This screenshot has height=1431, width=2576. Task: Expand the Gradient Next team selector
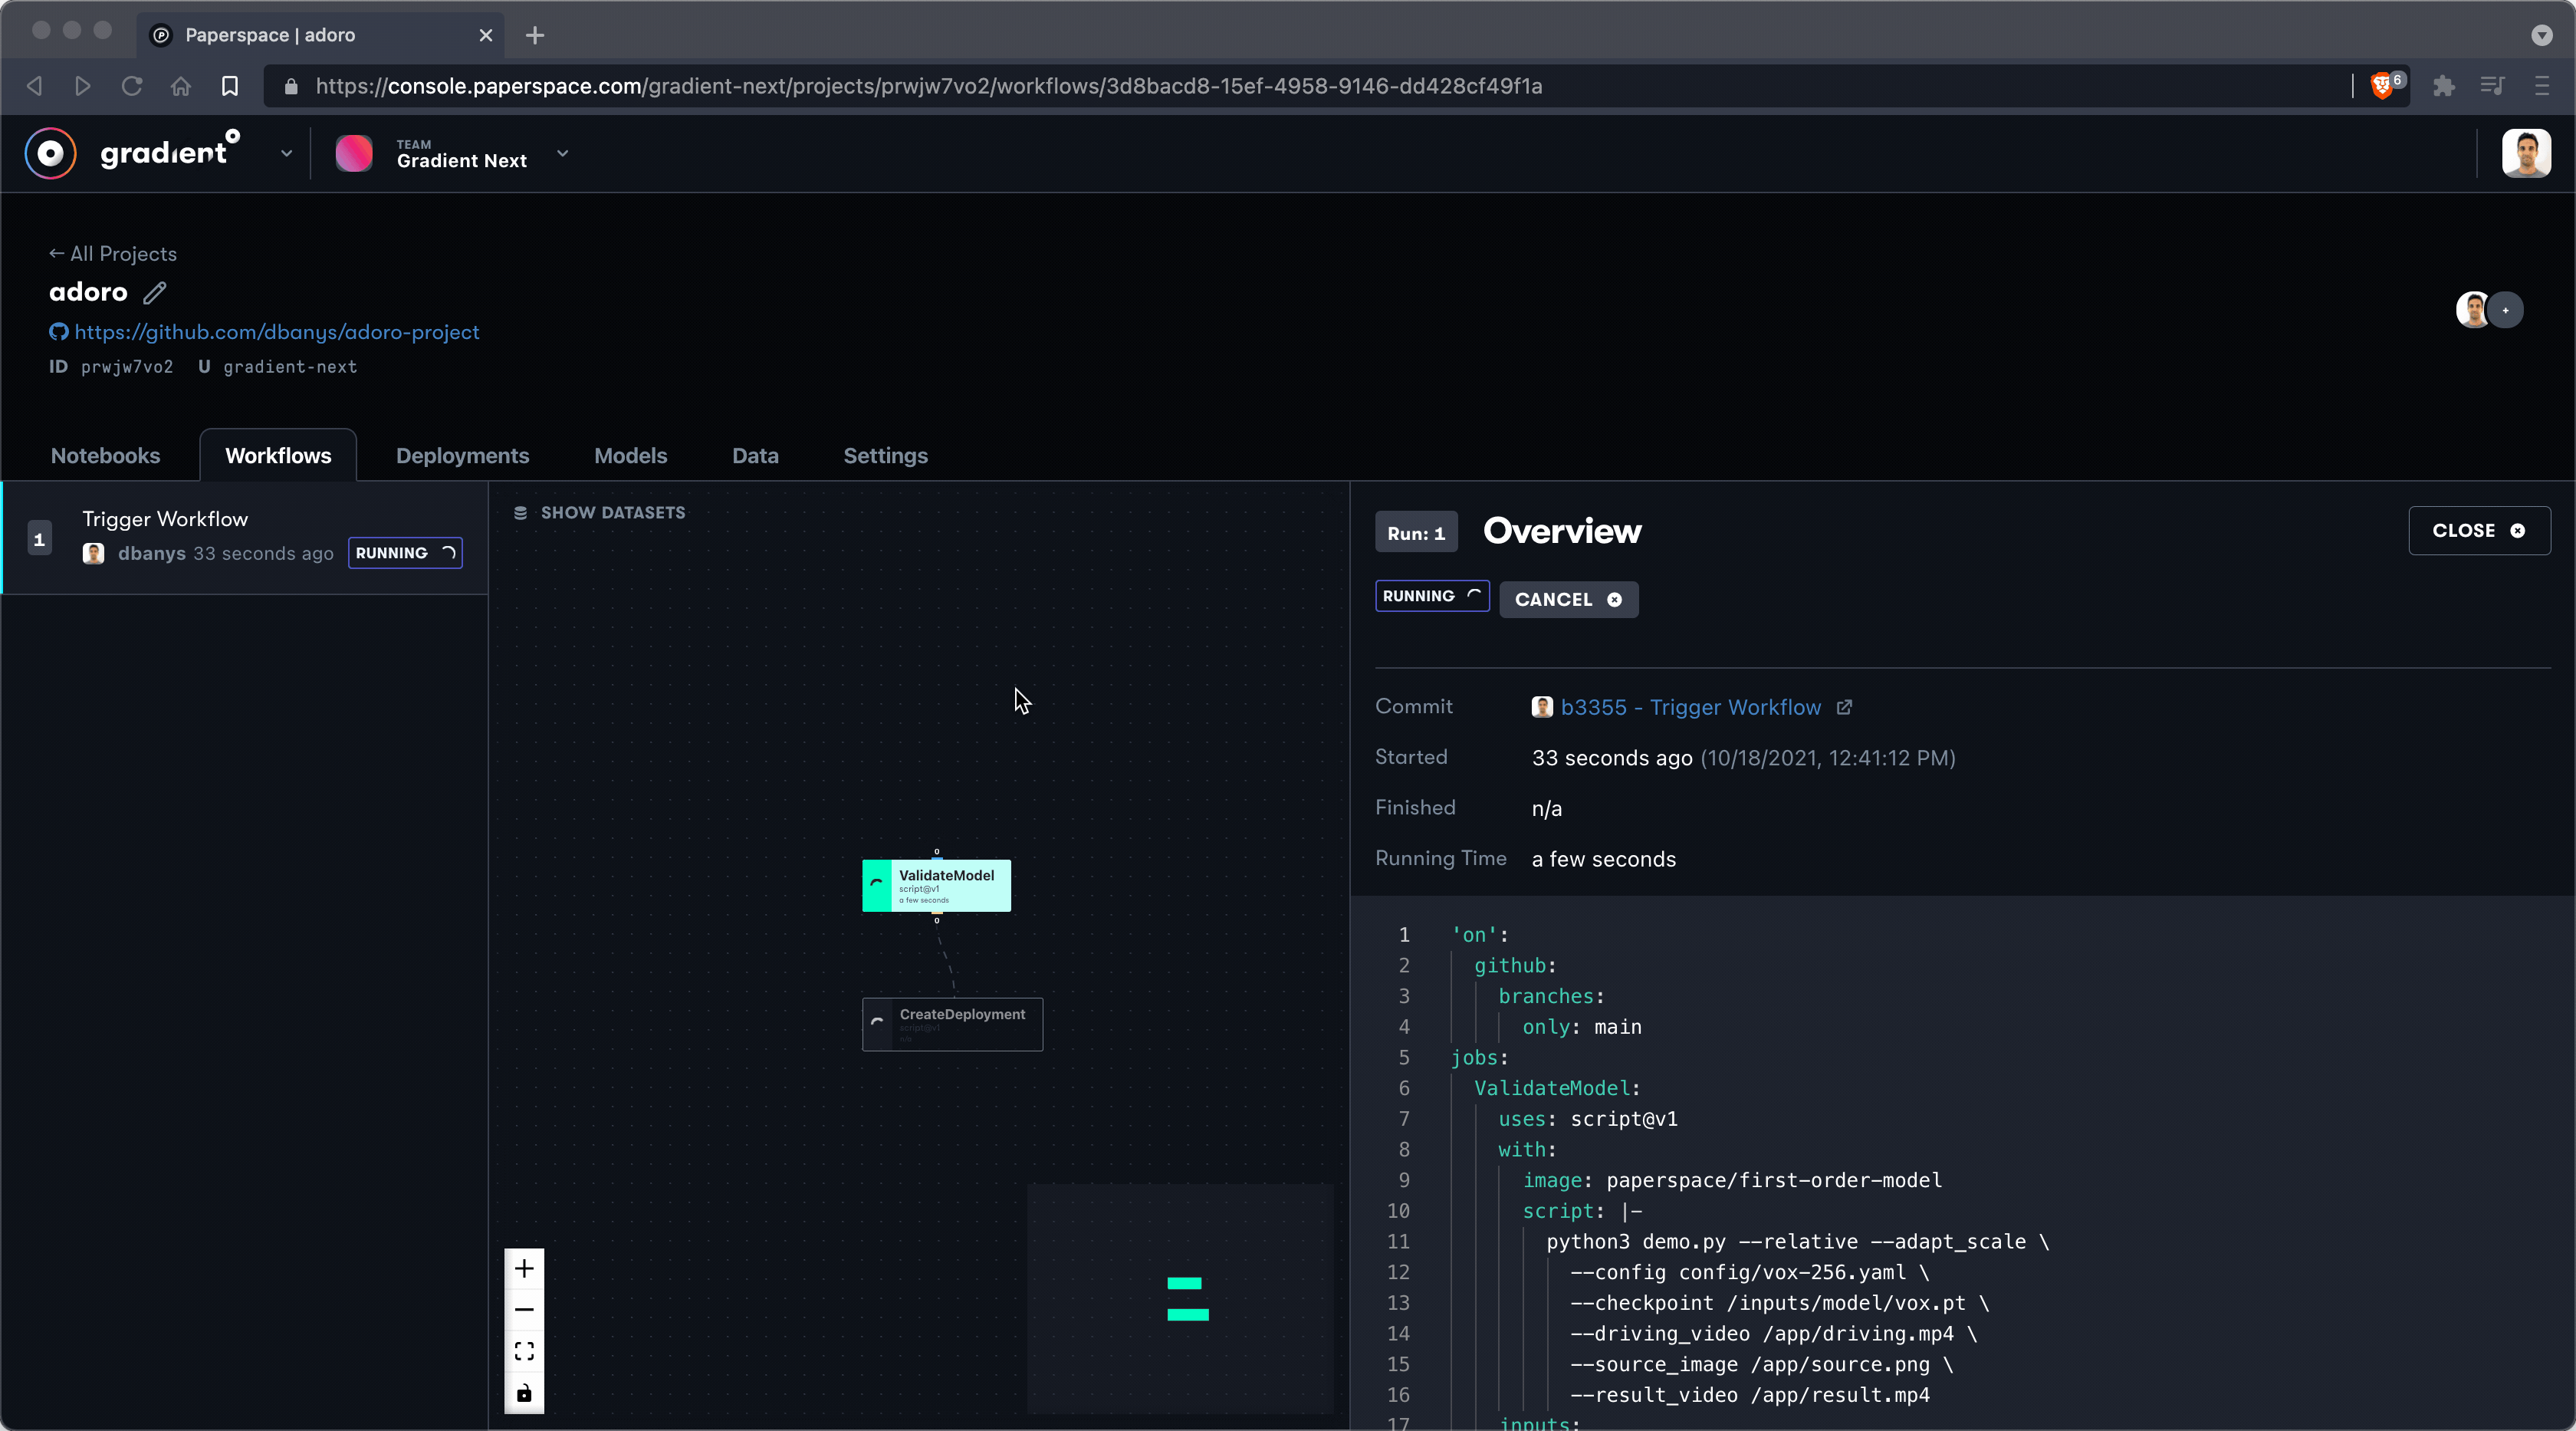562,154
